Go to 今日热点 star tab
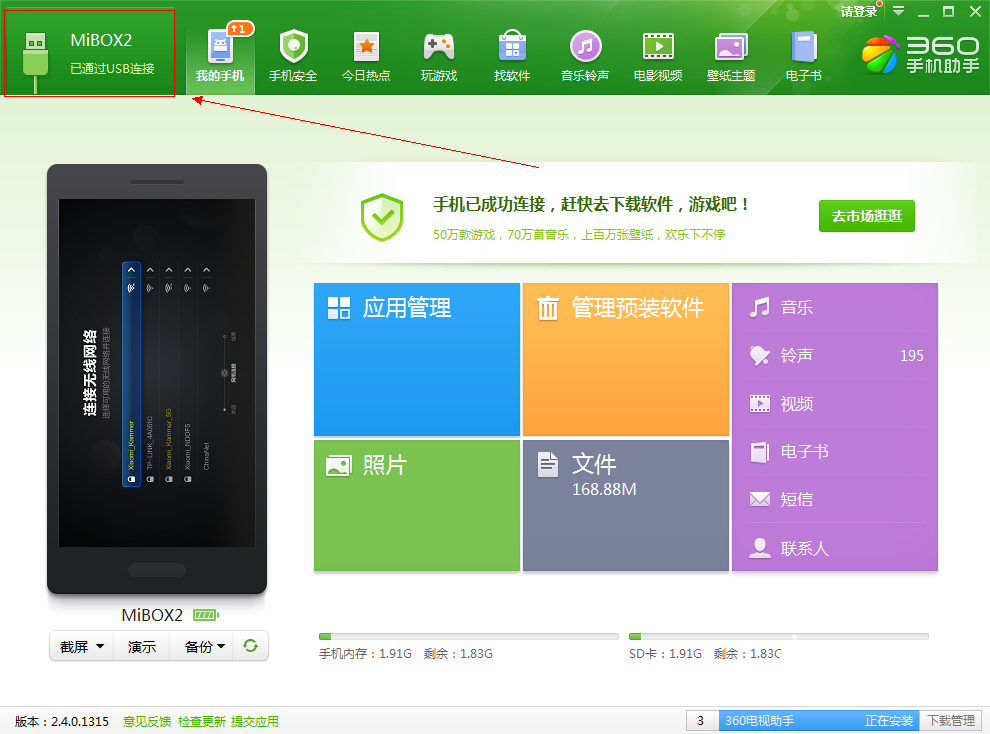990x734 pixels. tap(366, 57)
